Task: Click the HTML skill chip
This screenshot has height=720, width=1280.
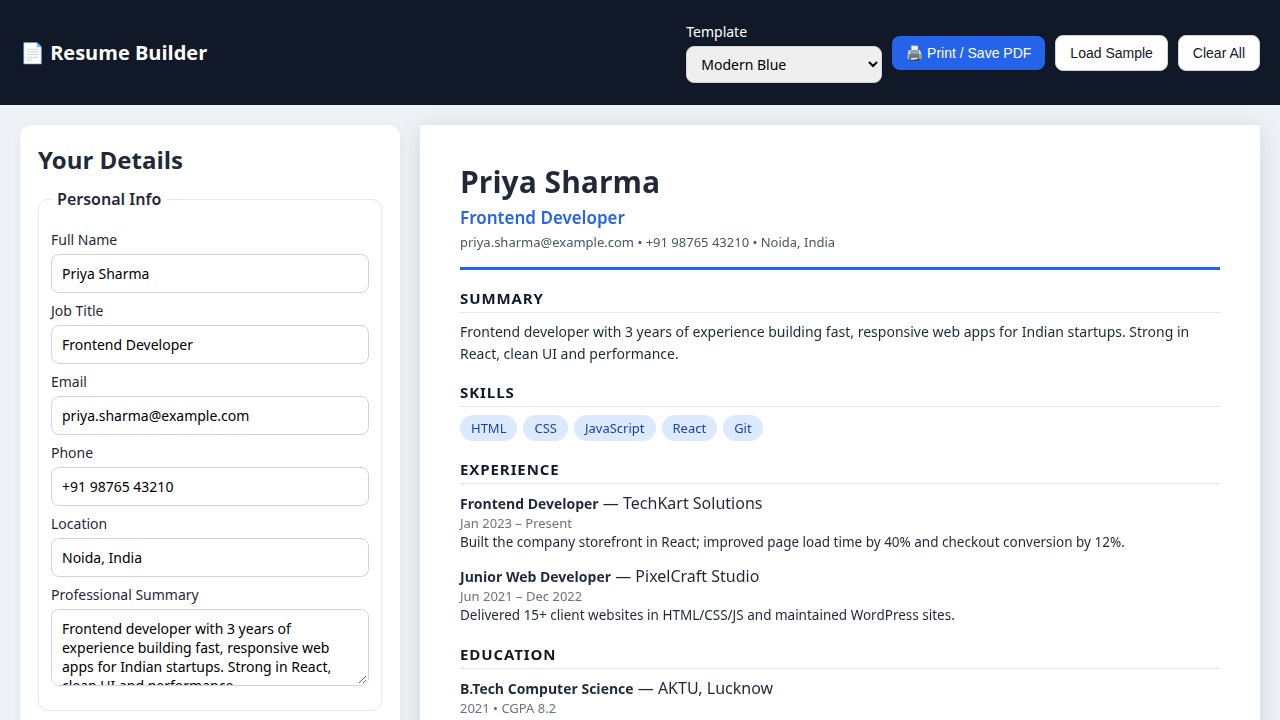Action: tap(489, 428)
